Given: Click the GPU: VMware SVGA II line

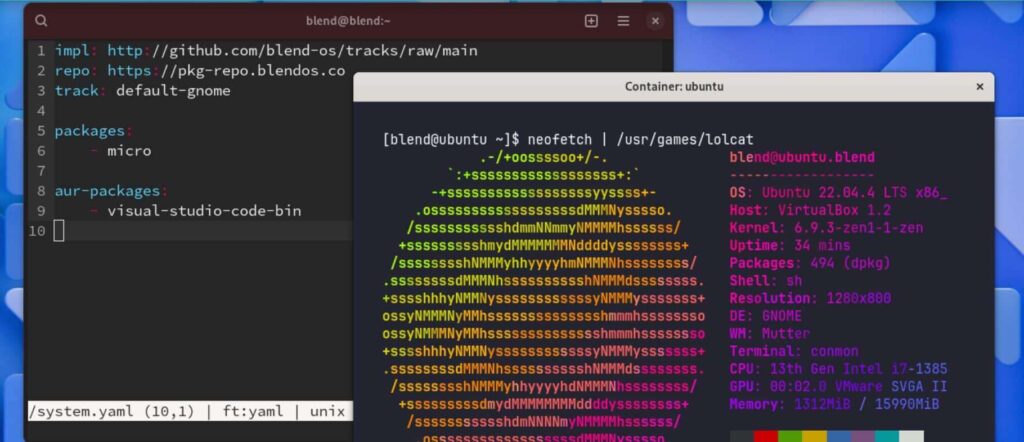Looking at the screenshot, I should (x=839, y=387).
